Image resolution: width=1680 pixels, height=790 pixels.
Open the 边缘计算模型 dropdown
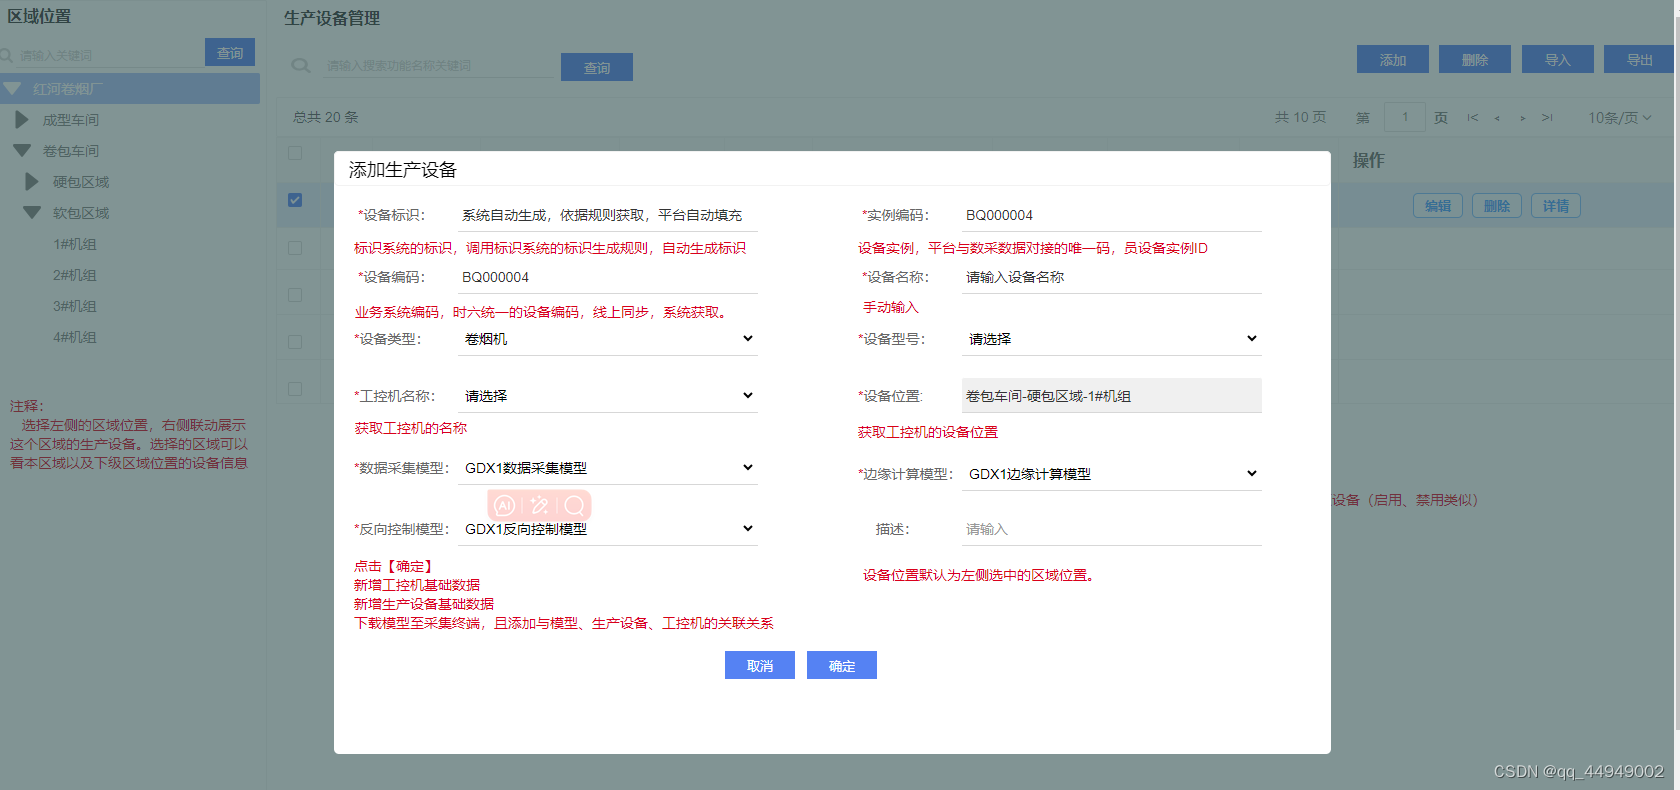(x=1112, y=474)
